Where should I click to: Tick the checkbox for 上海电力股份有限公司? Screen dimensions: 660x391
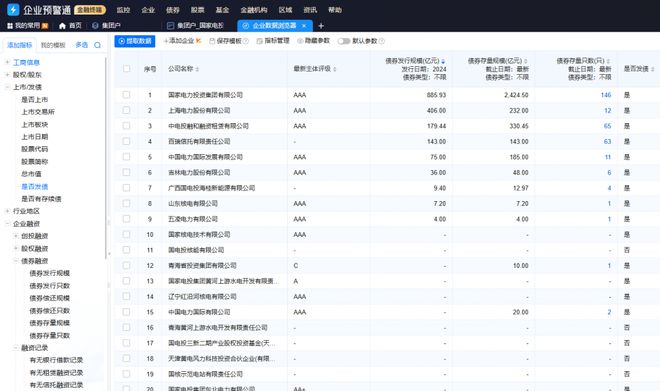point(126,110)
